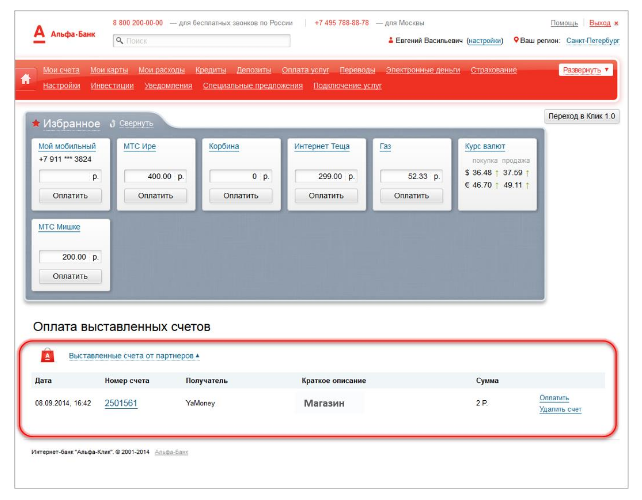Open Переводы menu item

pos(357,70)
